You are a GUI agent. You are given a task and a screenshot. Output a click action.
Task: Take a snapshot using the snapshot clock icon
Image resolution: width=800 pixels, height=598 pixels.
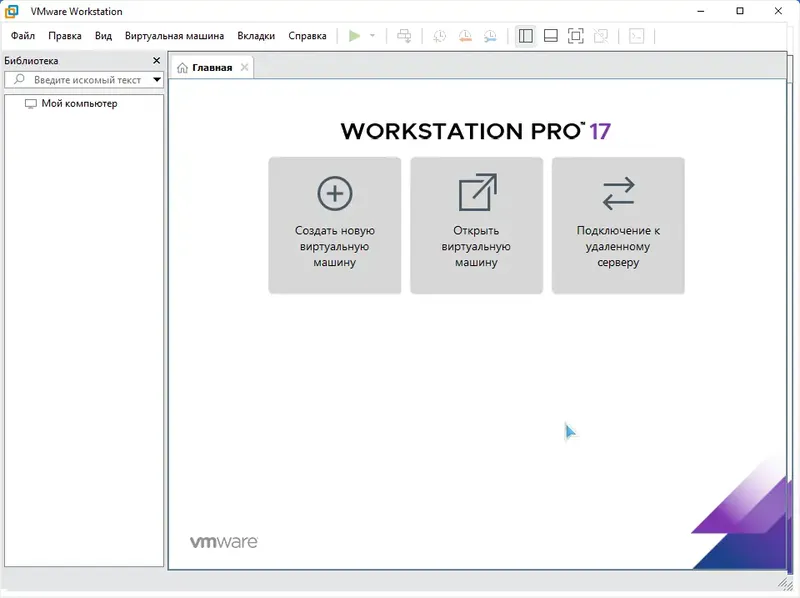coord(440,36)
